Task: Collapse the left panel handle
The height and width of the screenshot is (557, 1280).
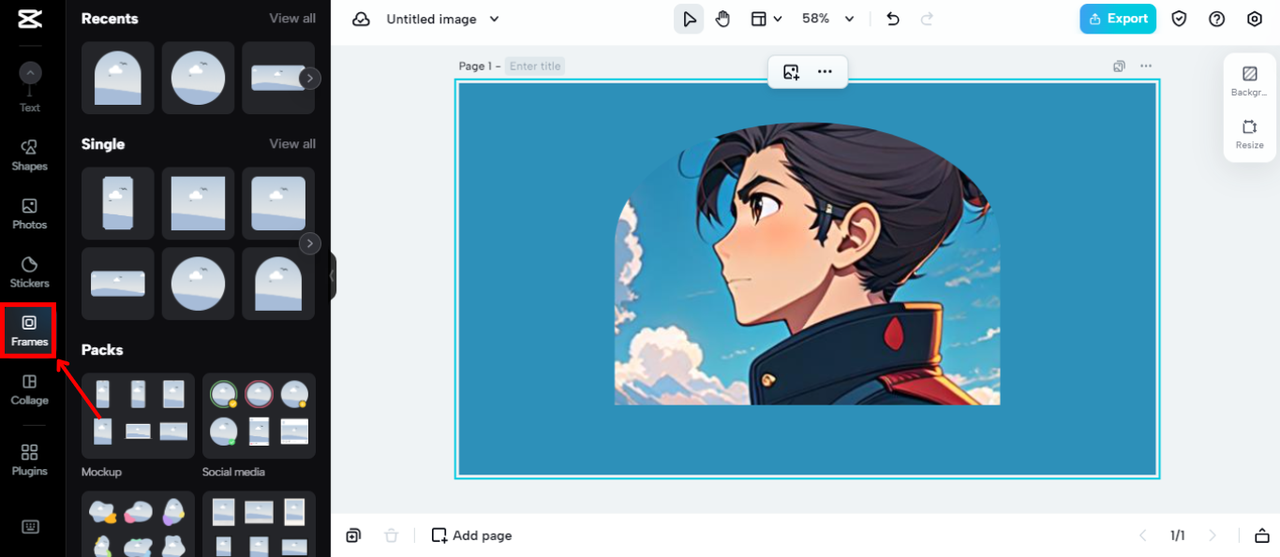Action: pos(333,277)
